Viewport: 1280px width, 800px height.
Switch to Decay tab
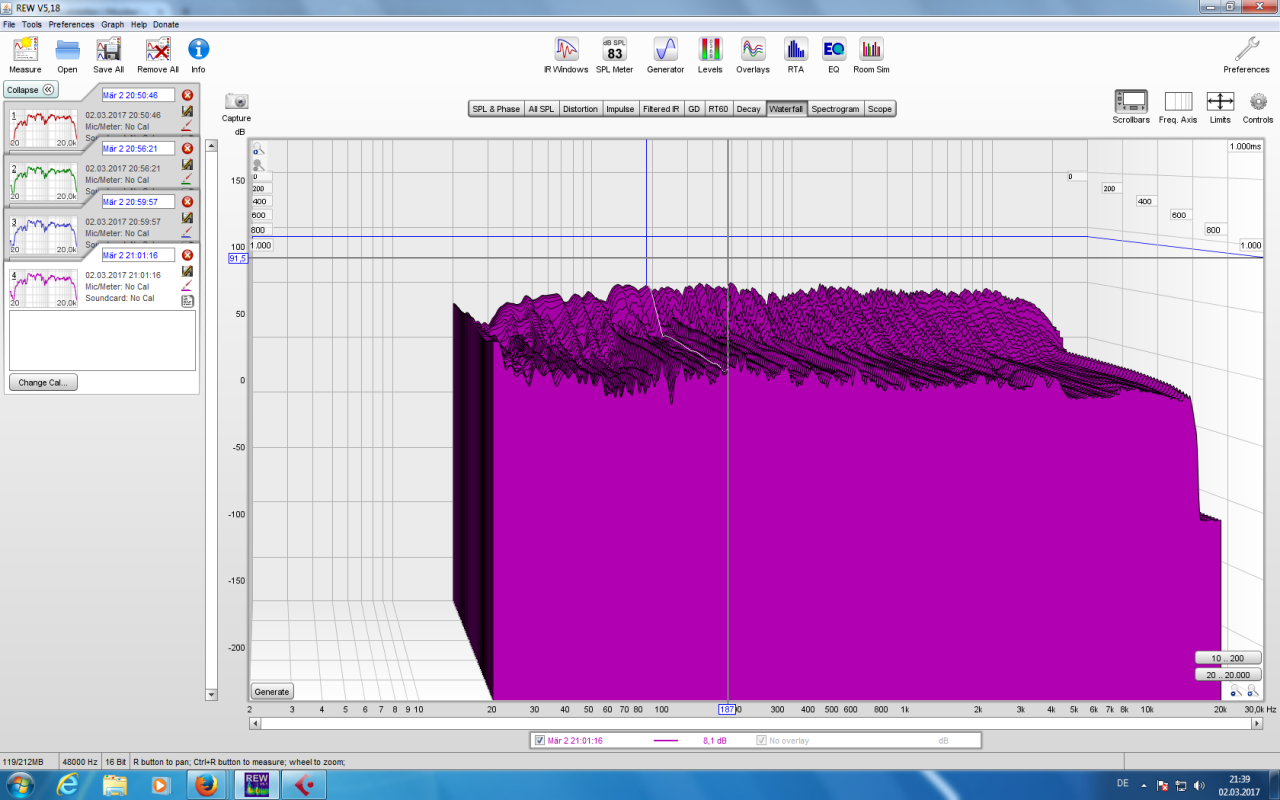pos(749,109)
